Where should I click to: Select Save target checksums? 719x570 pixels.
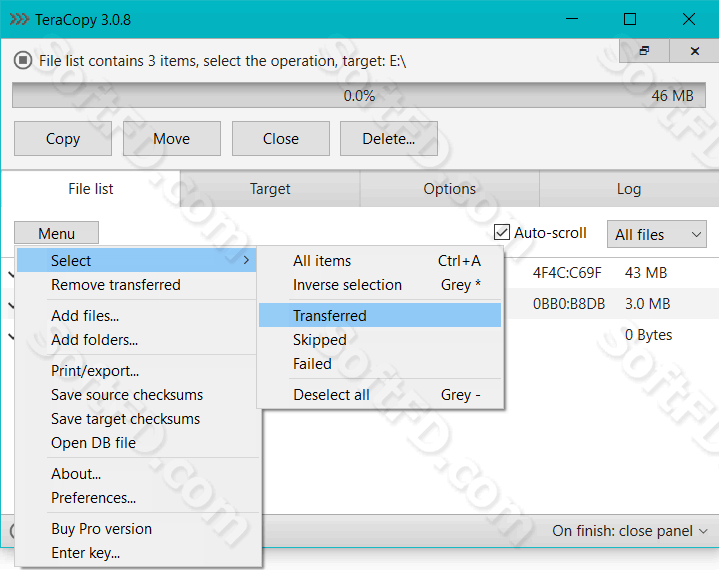point(136,419)
